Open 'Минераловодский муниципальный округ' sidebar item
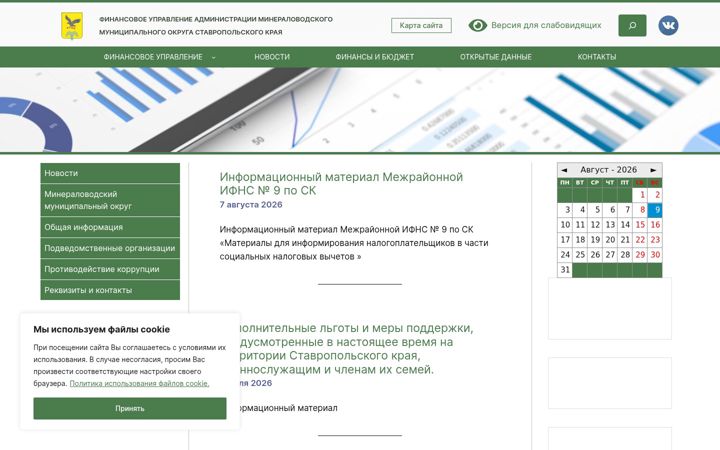The width and height of the screenshot is (720, 450). [110, 200]
